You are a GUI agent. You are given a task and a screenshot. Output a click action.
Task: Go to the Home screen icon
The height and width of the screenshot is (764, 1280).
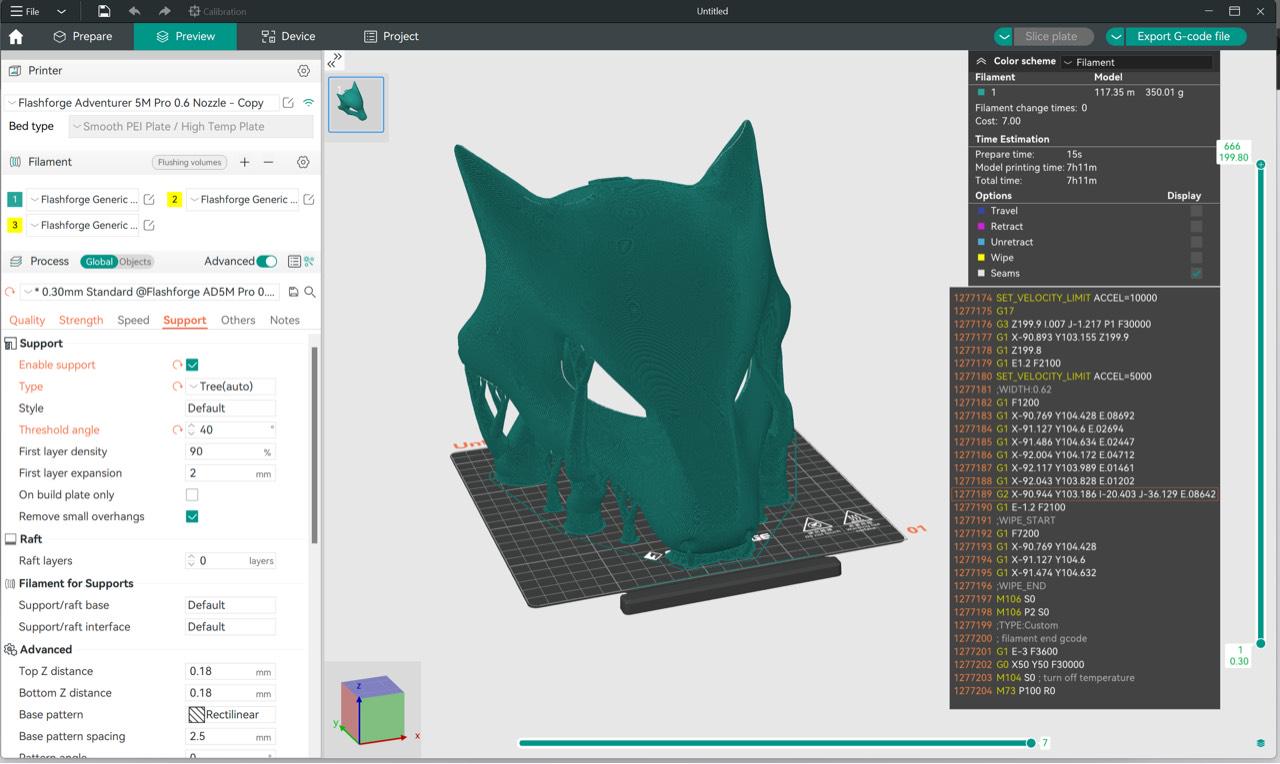click(x=16, y=36)
